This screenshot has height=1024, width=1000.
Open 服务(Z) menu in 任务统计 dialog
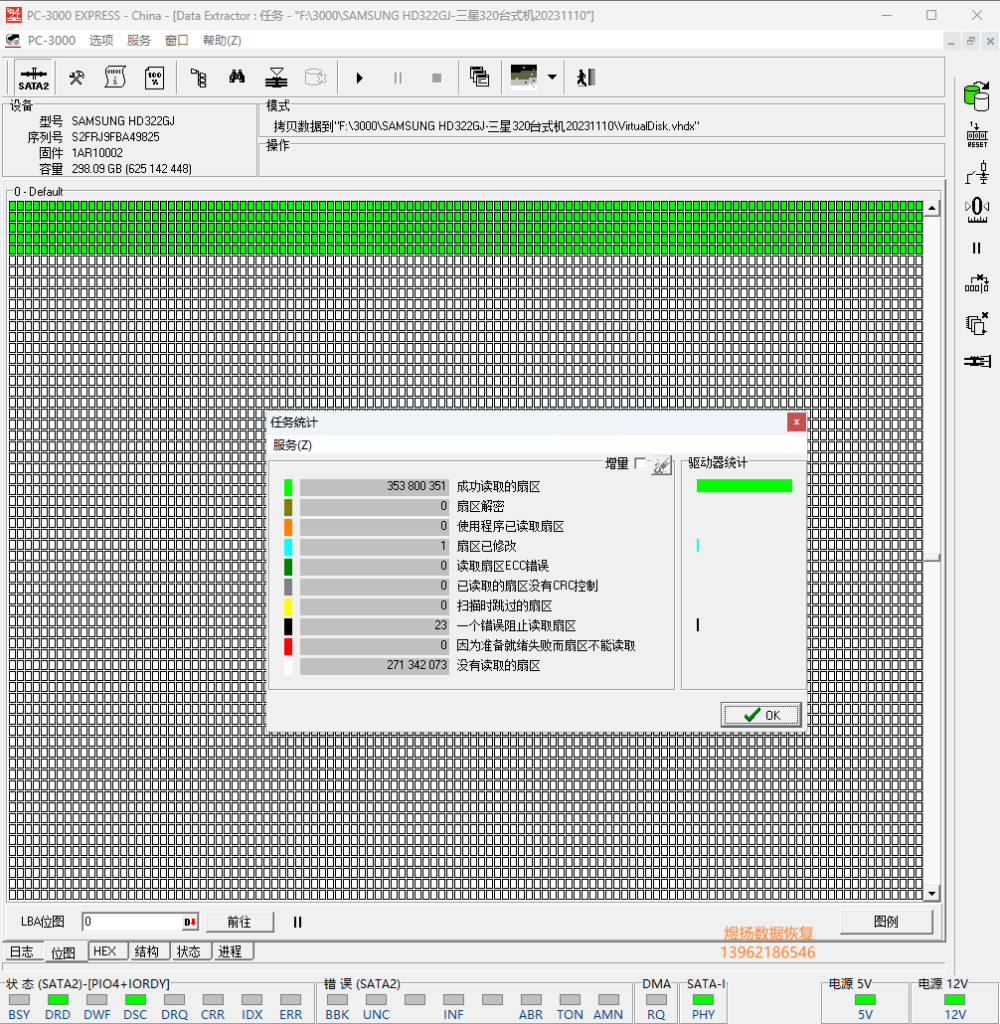pos(292,445)
